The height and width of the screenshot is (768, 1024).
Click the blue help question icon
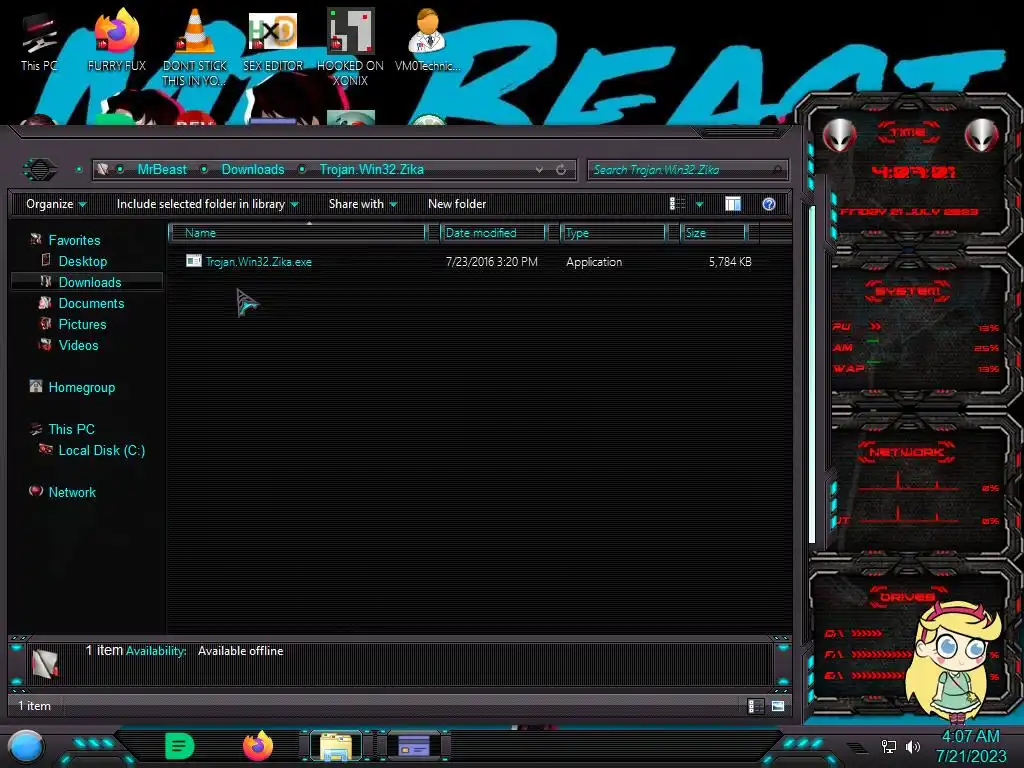769,204
